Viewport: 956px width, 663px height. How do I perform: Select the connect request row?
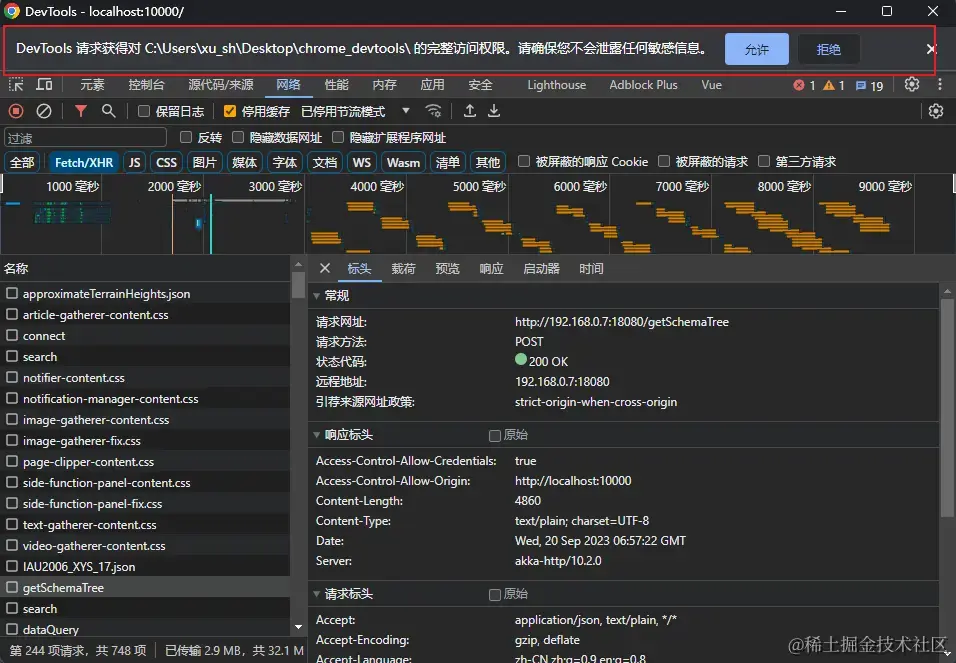145,335
